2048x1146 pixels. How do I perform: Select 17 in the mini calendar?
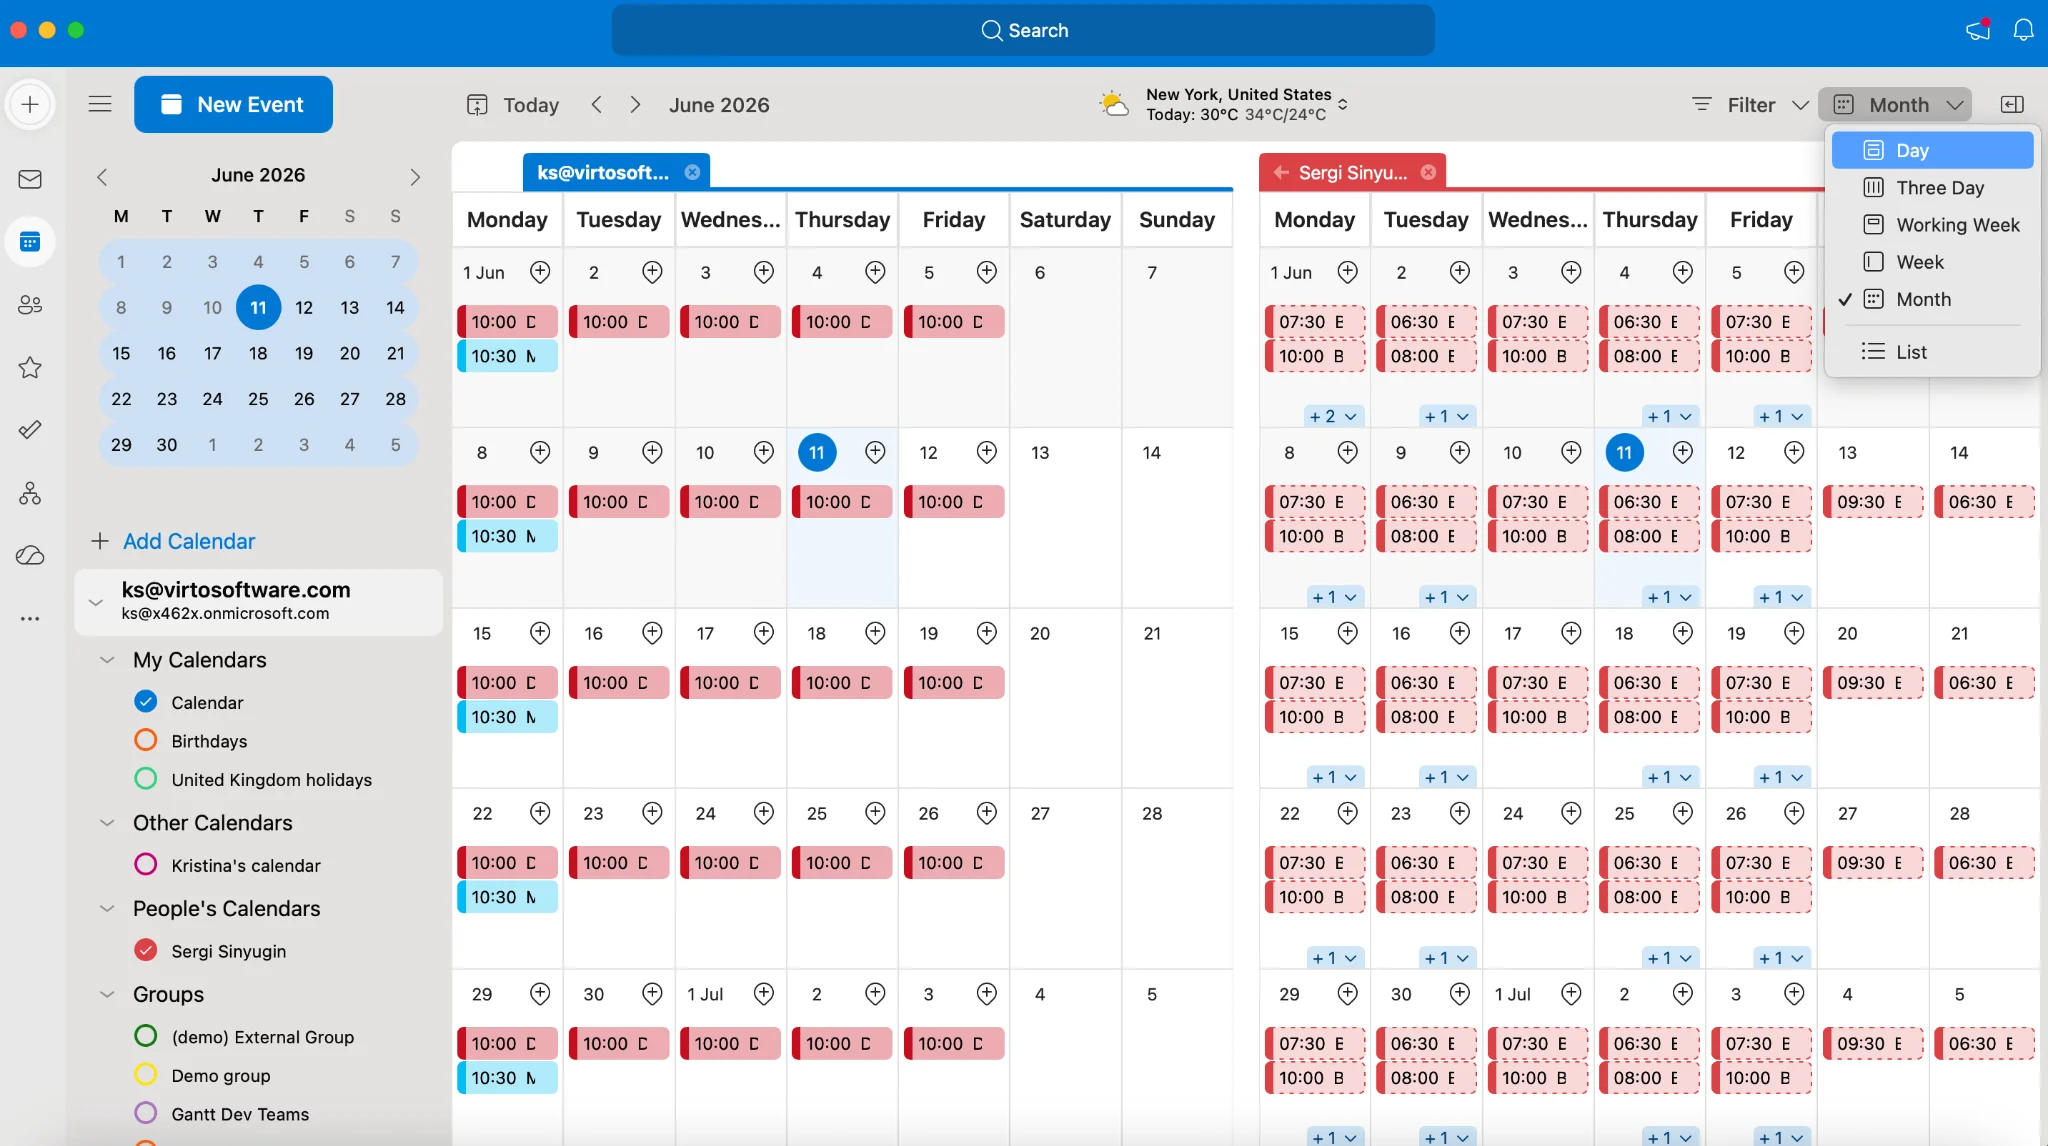[212, 353]
